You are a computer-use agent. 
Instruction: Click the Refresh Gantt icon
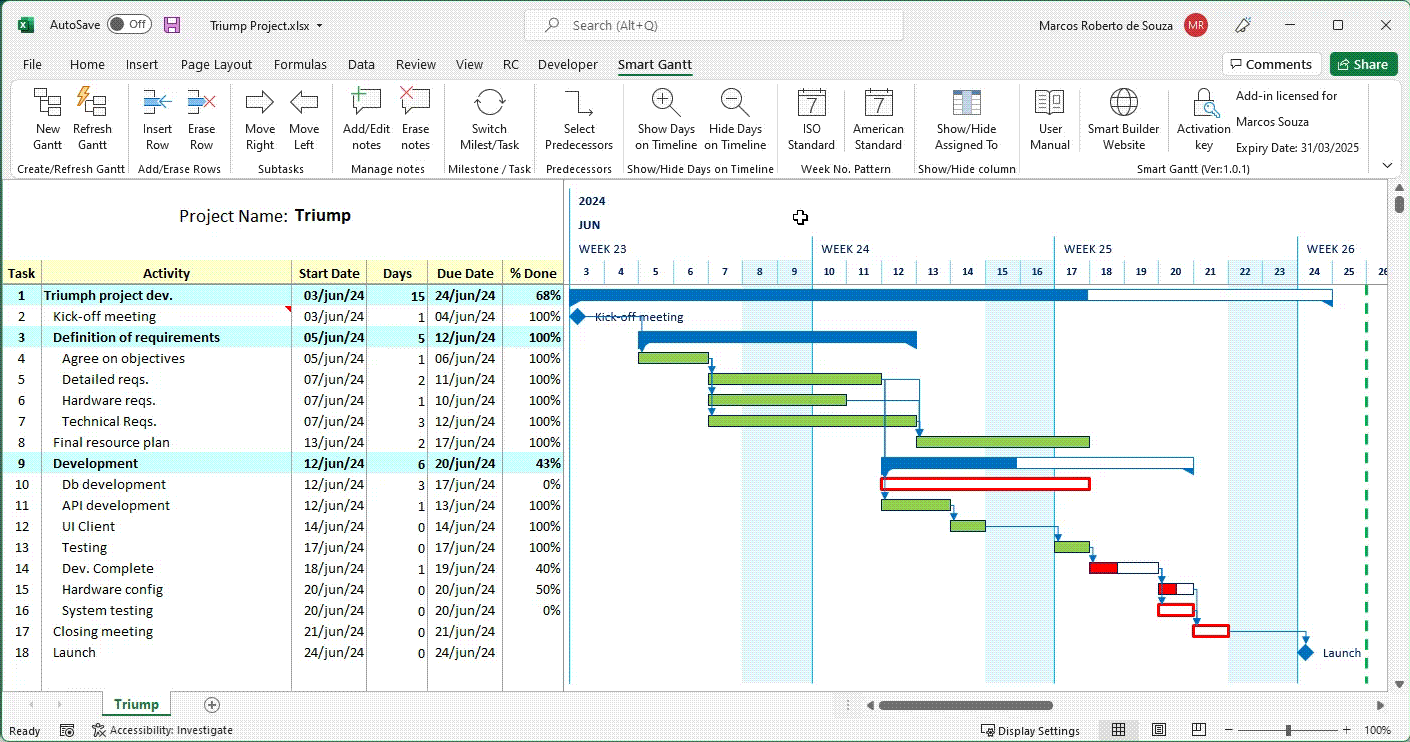[x=92, y=103]
